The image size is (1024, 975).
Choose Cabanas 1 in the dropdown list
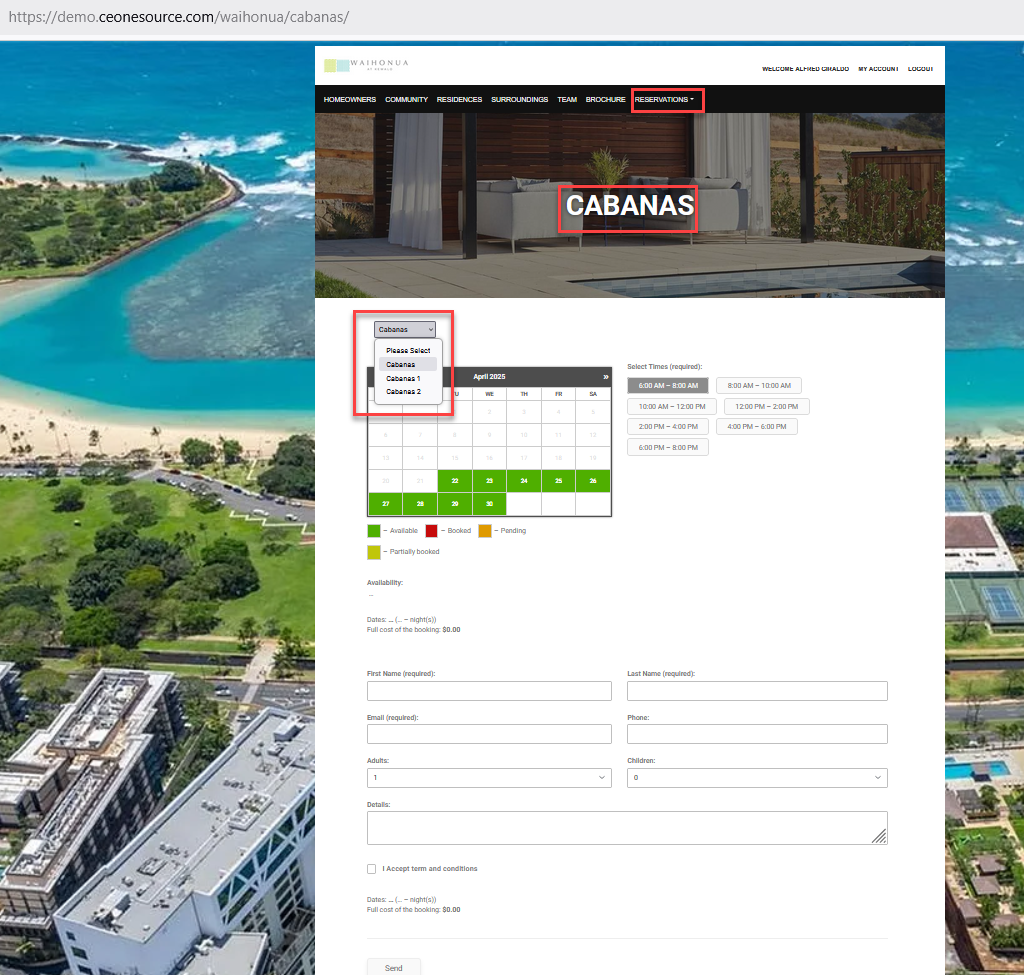(x=404, y=379)
